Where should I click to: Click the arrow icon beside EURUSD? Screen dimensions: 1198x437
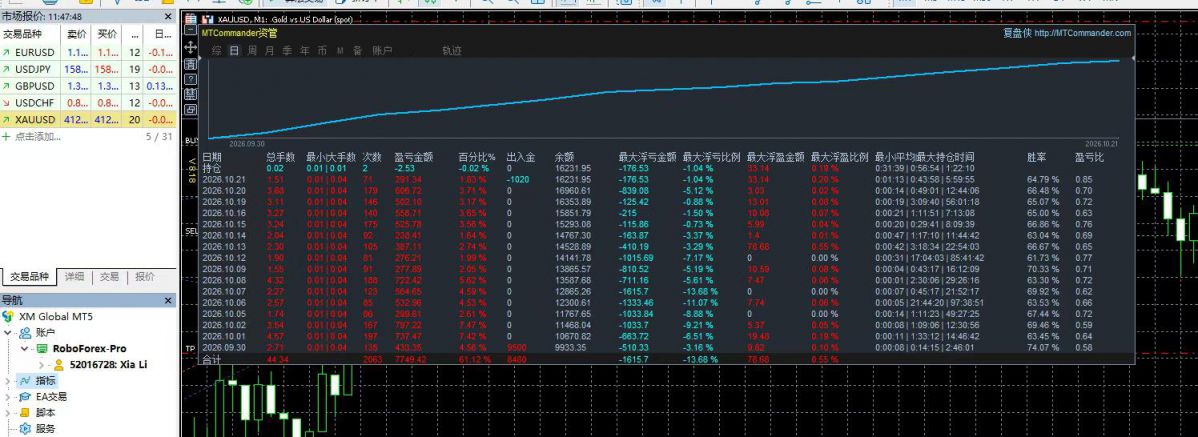(7, 53)
